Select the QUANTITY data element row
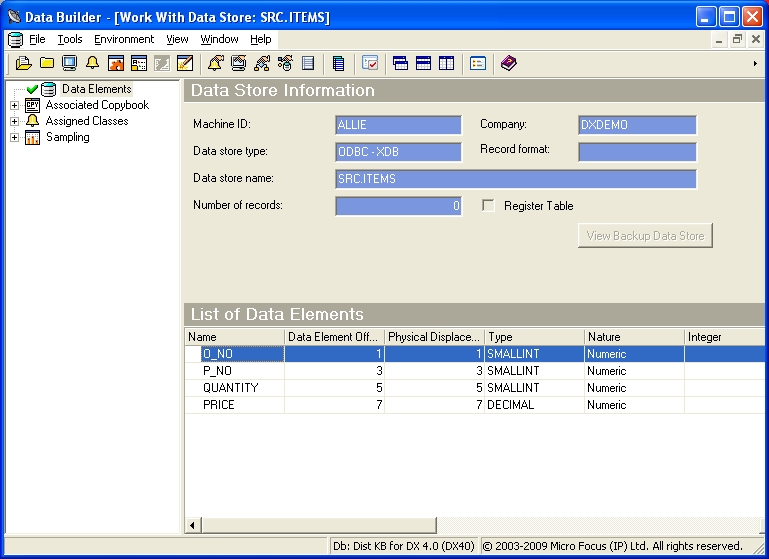The image size is (769, 559). coord(230,388)
